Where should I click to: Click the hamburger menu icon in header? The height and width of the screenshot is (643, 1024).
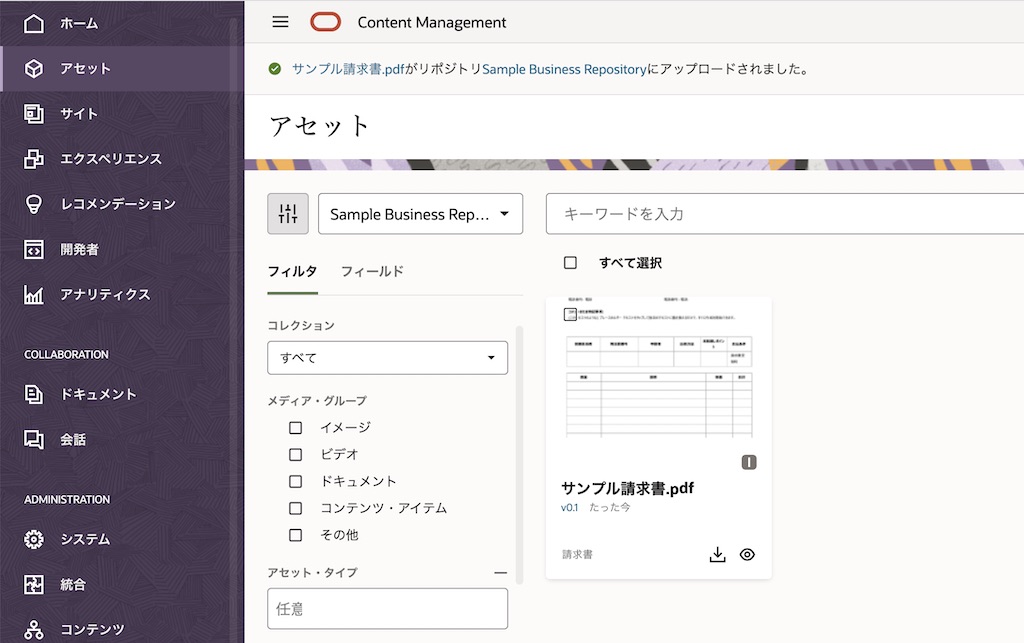coord(281,22)
